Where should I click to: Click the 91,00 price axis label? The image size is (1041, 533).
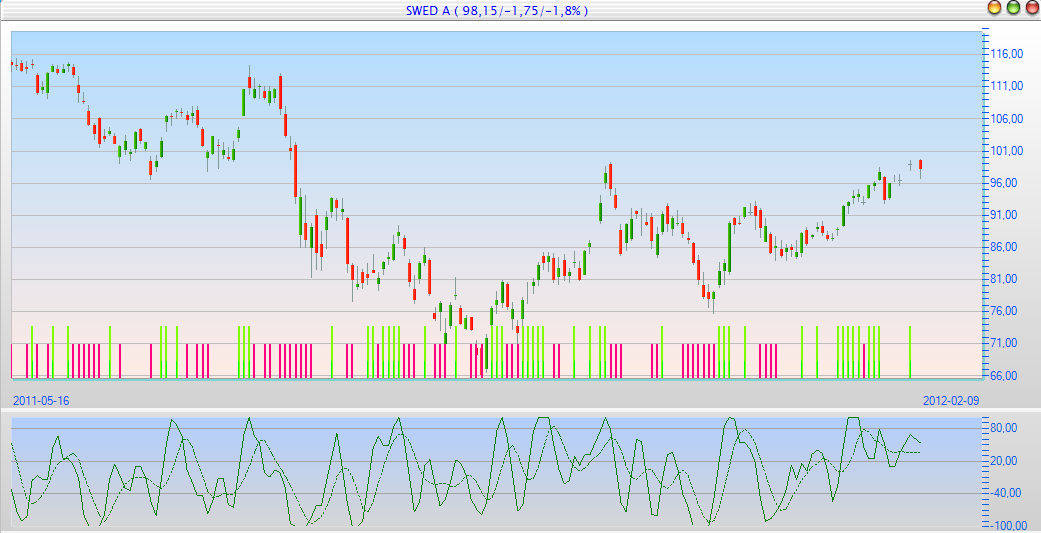(1006, 215)
